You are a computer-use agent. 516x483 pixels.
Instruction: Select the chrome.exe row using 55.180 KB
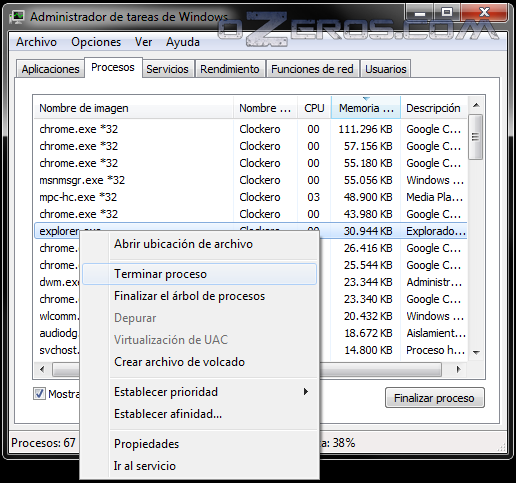click(x=250, y=163)
